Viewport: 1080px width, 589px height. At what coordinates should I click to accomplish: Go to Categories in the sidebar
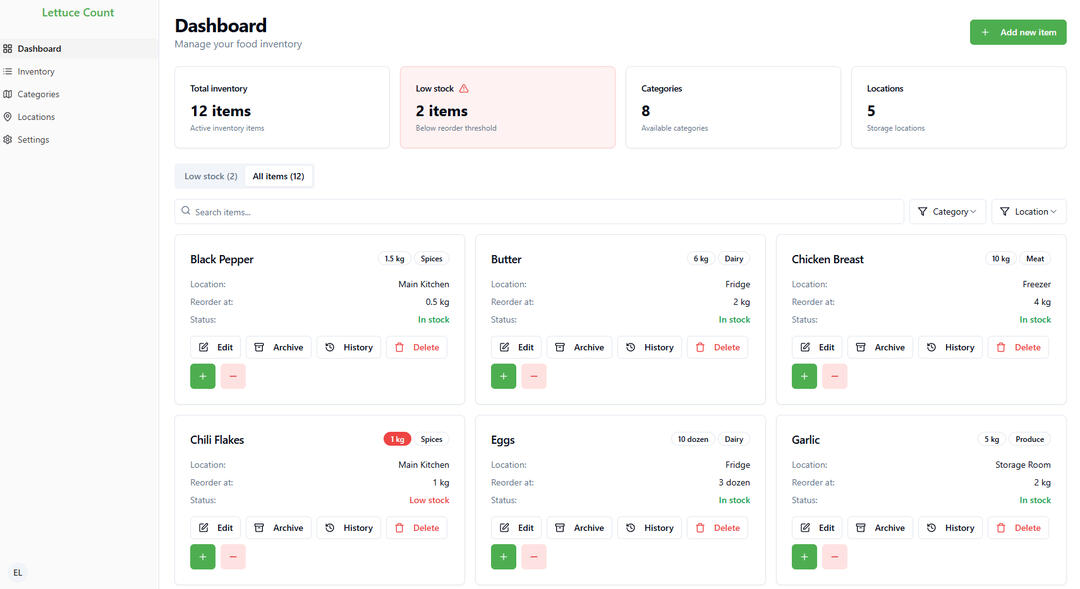tap(38, 94)
